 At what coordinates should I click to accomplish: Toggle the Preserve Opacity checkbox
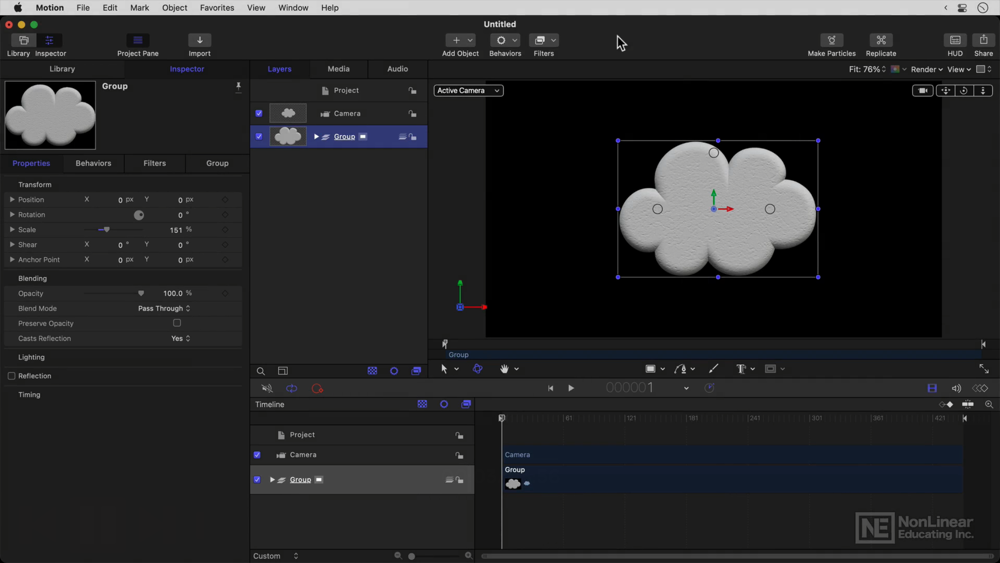[177, 323]
